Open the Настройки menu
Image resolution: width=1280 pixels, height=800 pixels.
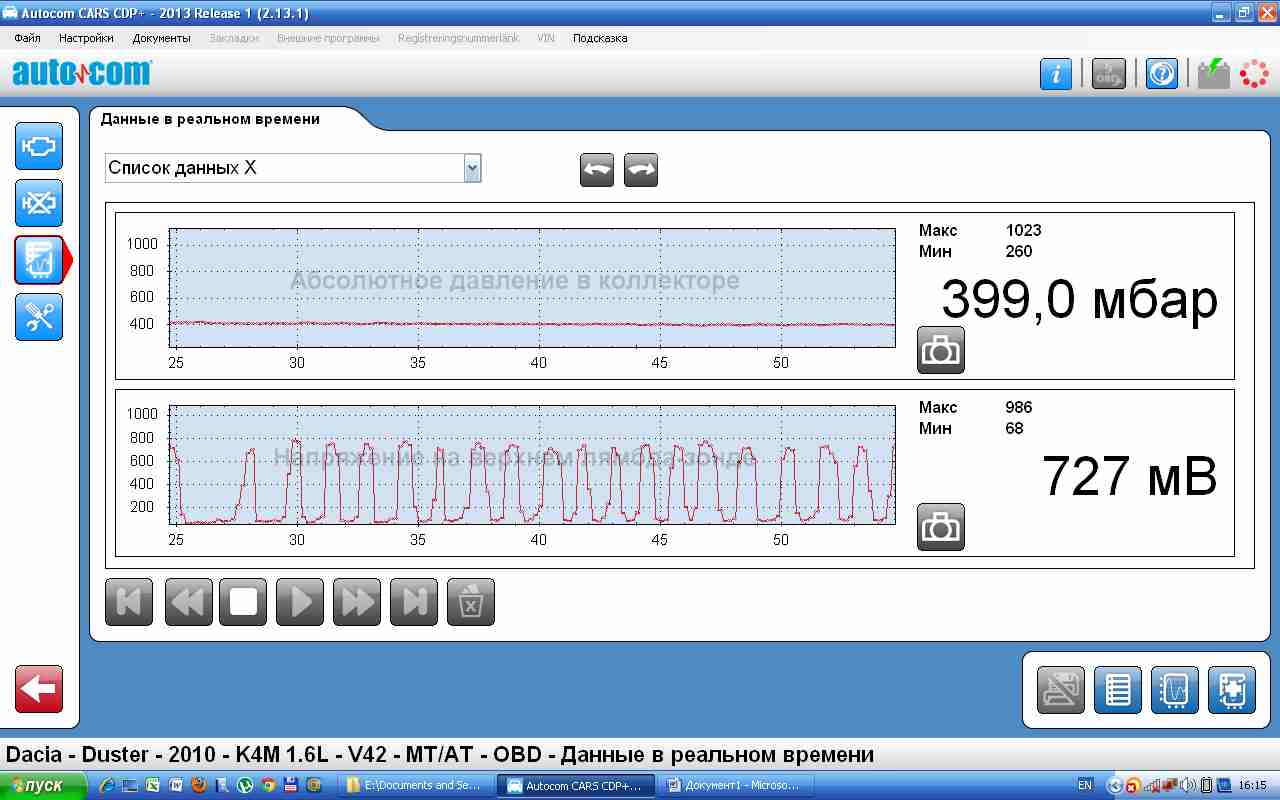(86, 38)
